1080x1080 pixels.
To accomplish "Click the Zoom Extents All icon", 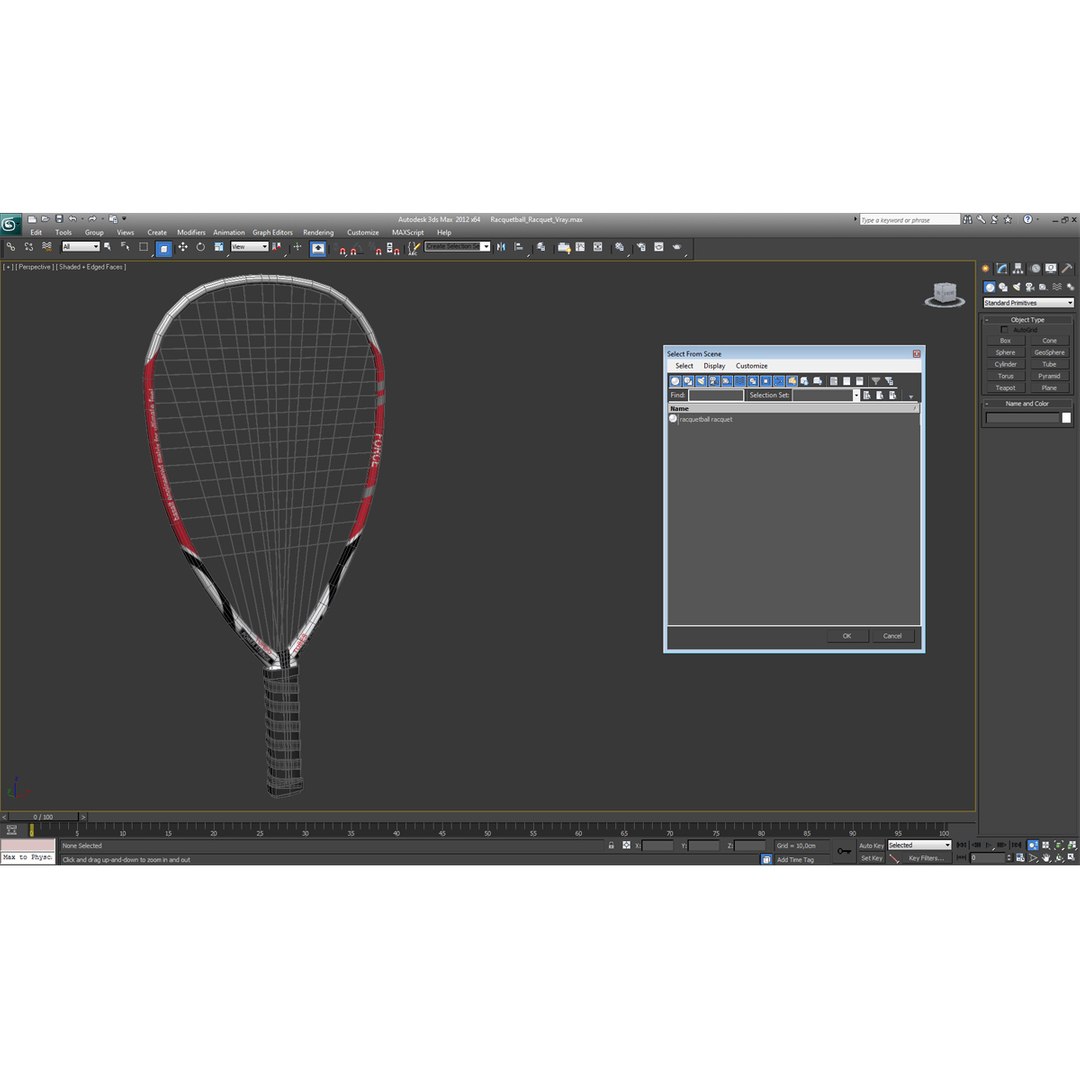I will pyautogui.click(x=1072, y=845).
